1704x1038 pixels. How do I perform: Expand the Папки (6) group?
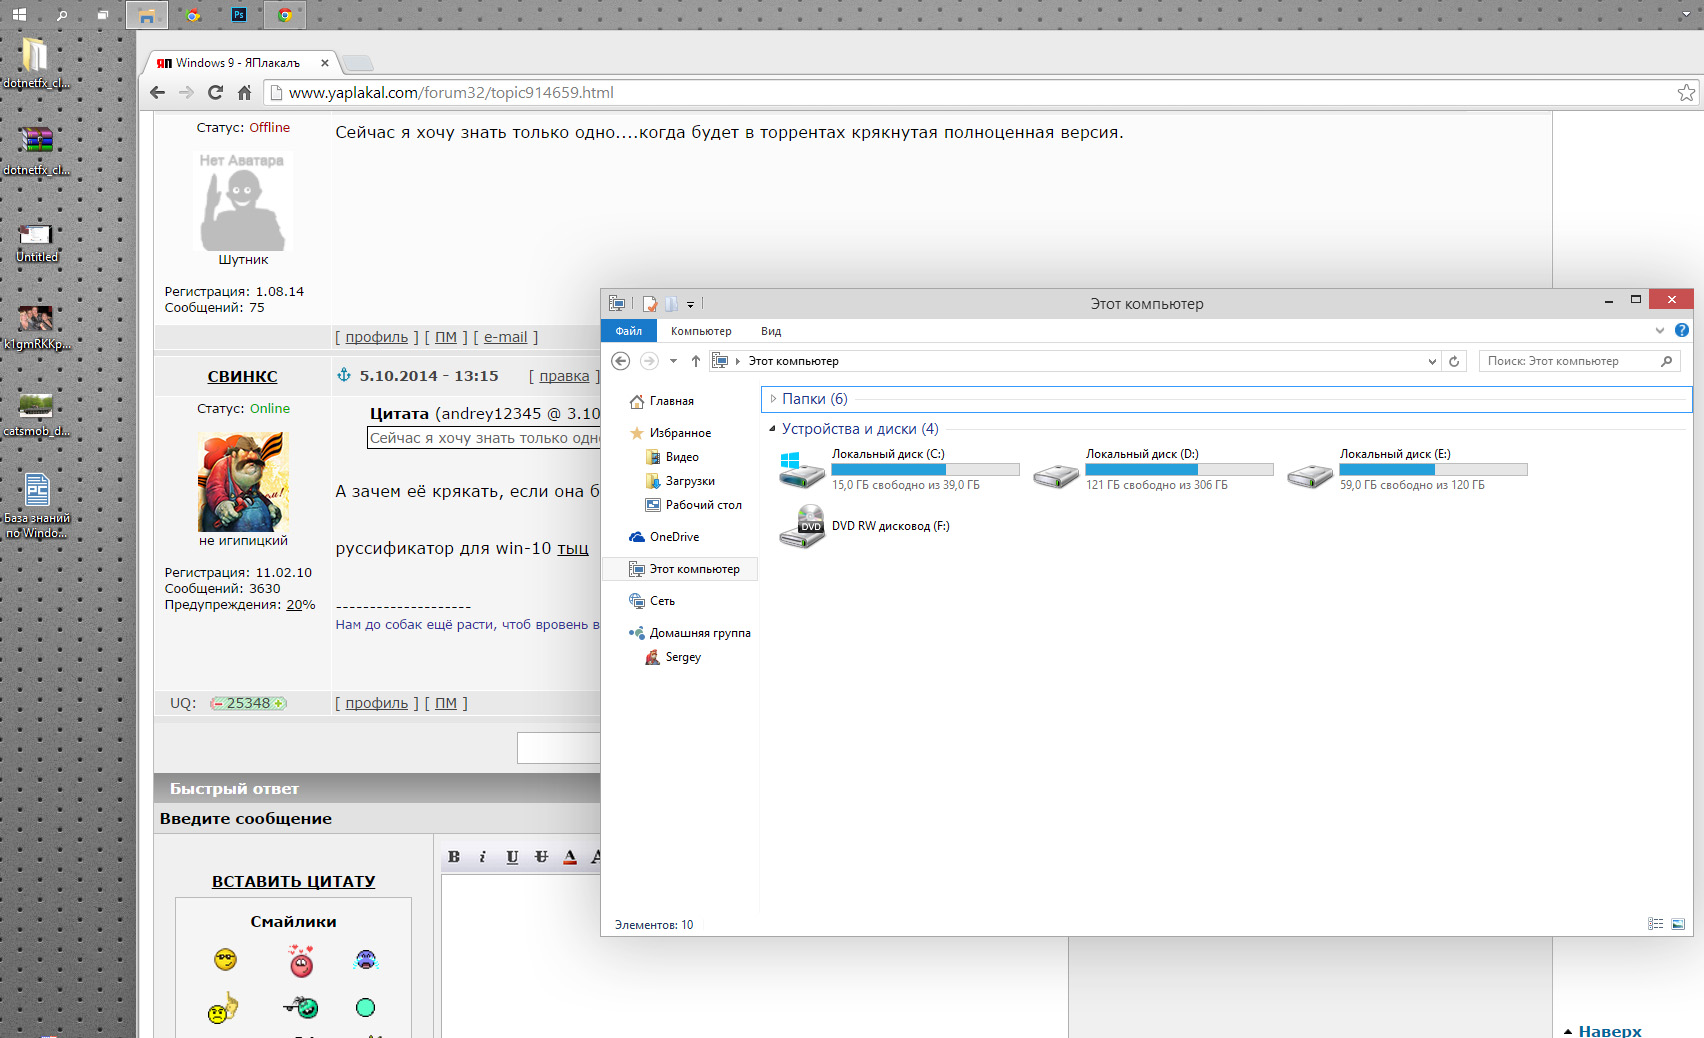click(773, 399)
